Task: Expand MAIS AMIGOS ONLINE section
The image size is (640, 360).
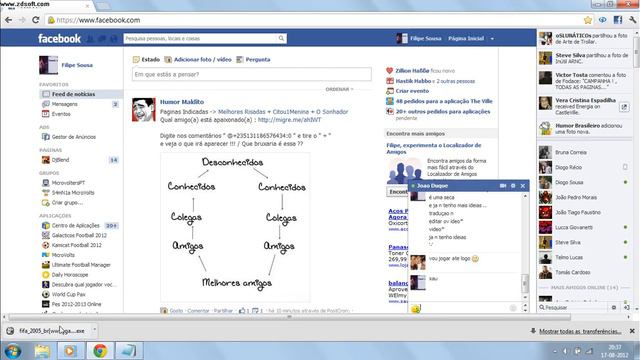Action: tap(584, 288)
